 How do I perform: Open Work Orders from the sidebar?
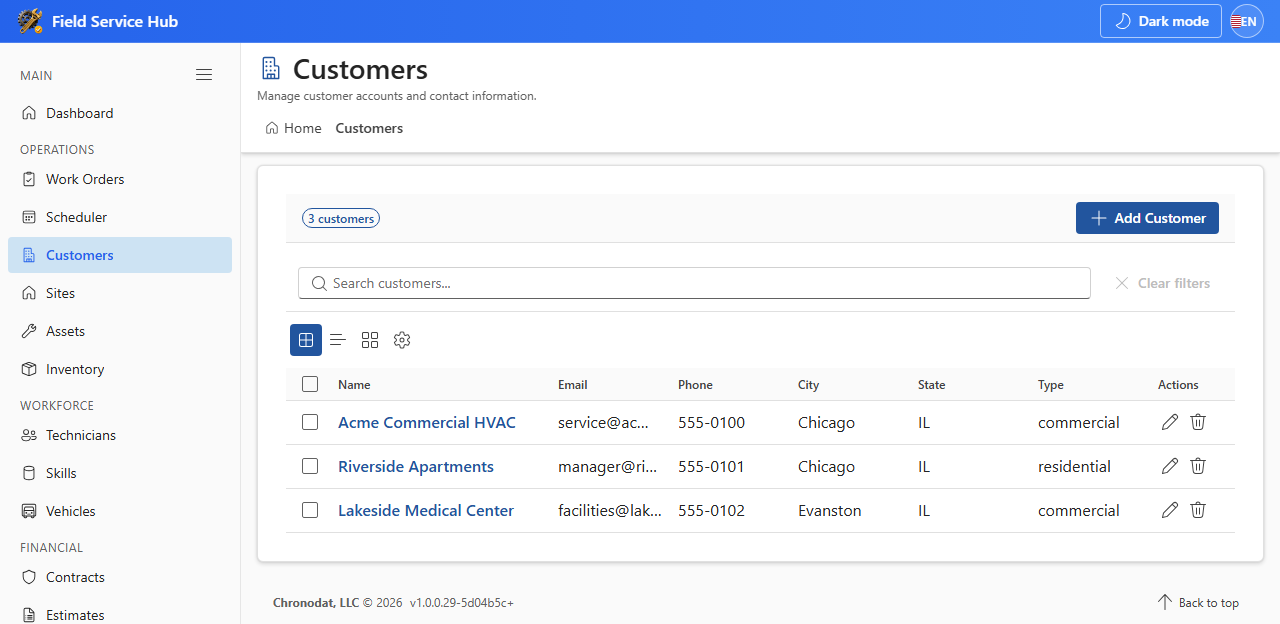[x=120, y=179]
